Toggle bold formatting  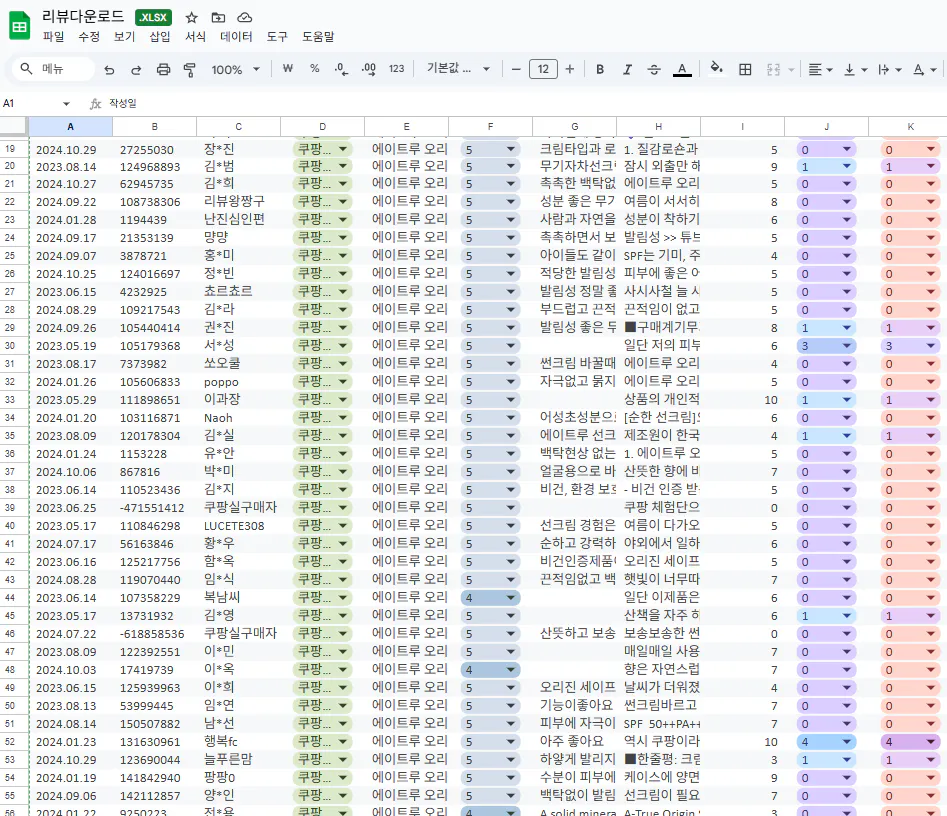(x=600, y=69)
